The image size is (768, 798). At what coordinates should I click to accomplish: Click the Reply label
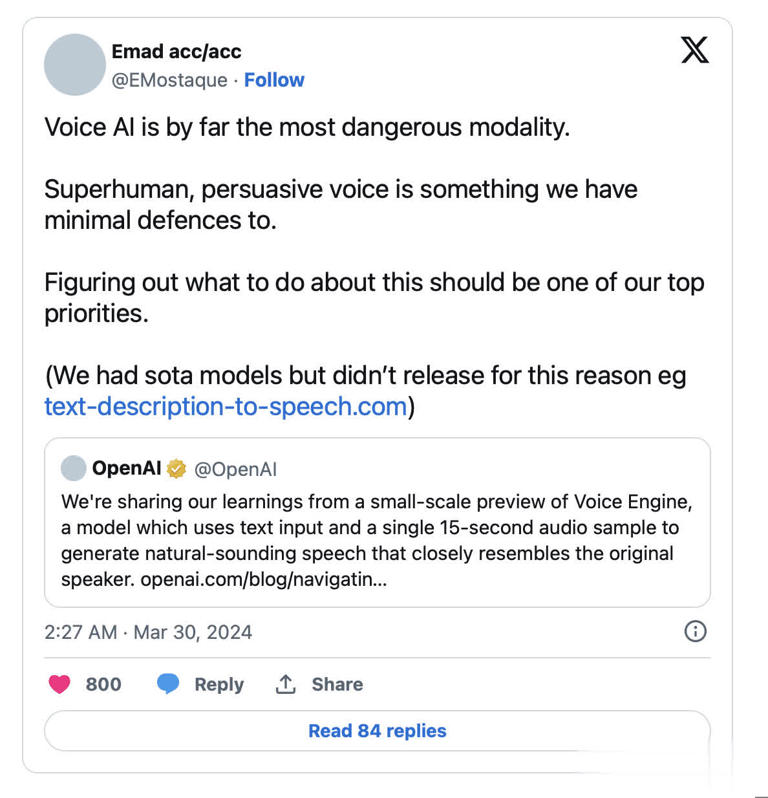(x=219, y=684)
